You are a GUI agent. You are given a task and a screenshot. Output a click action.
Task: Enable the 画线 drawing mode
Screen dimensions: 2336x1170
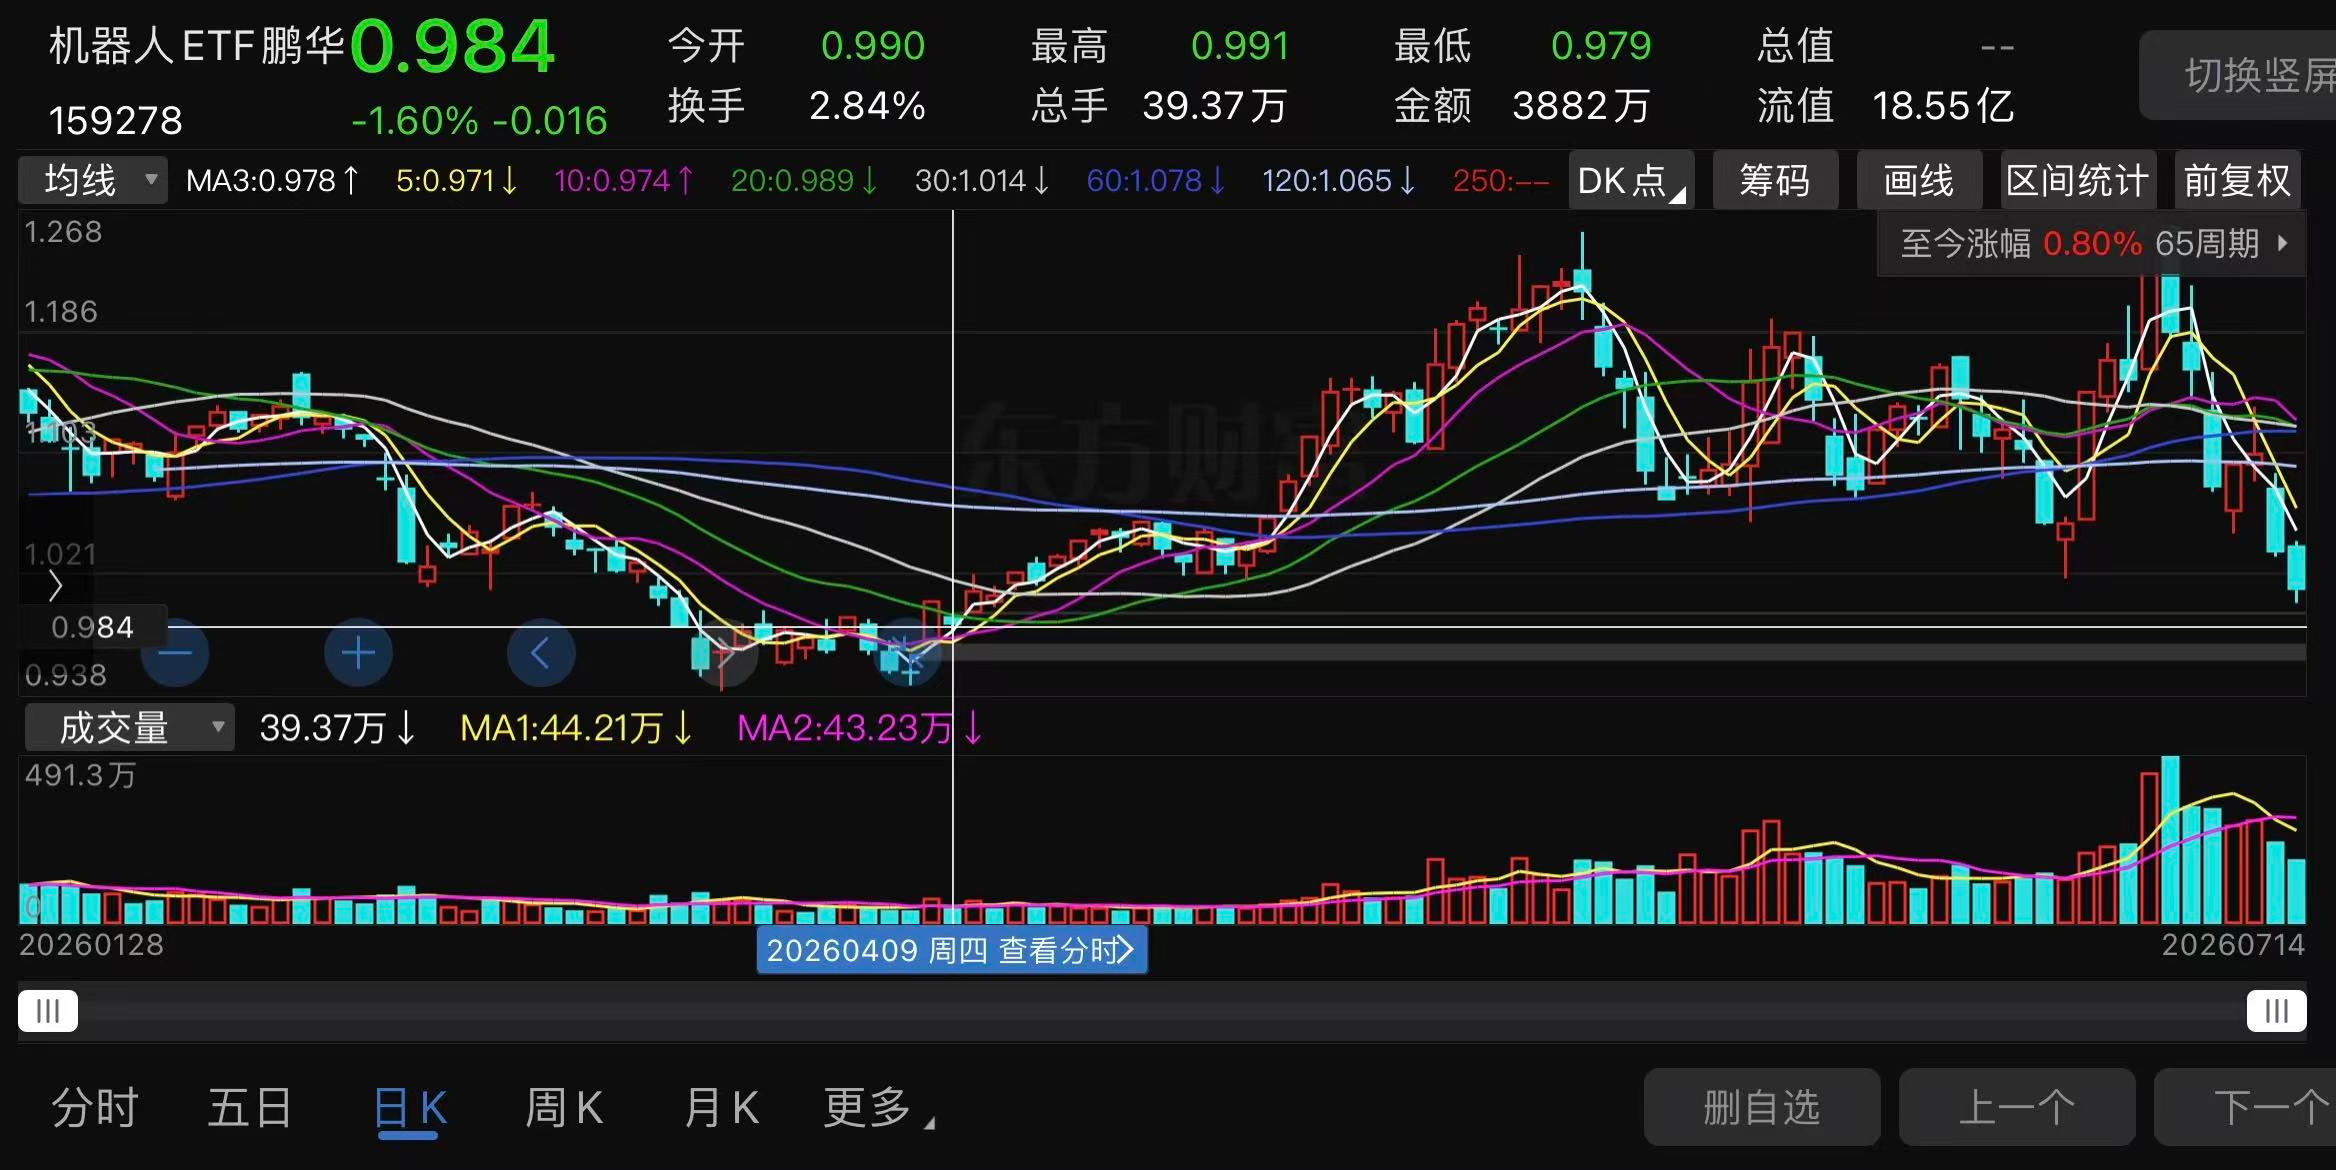(x=1919, y=181)
